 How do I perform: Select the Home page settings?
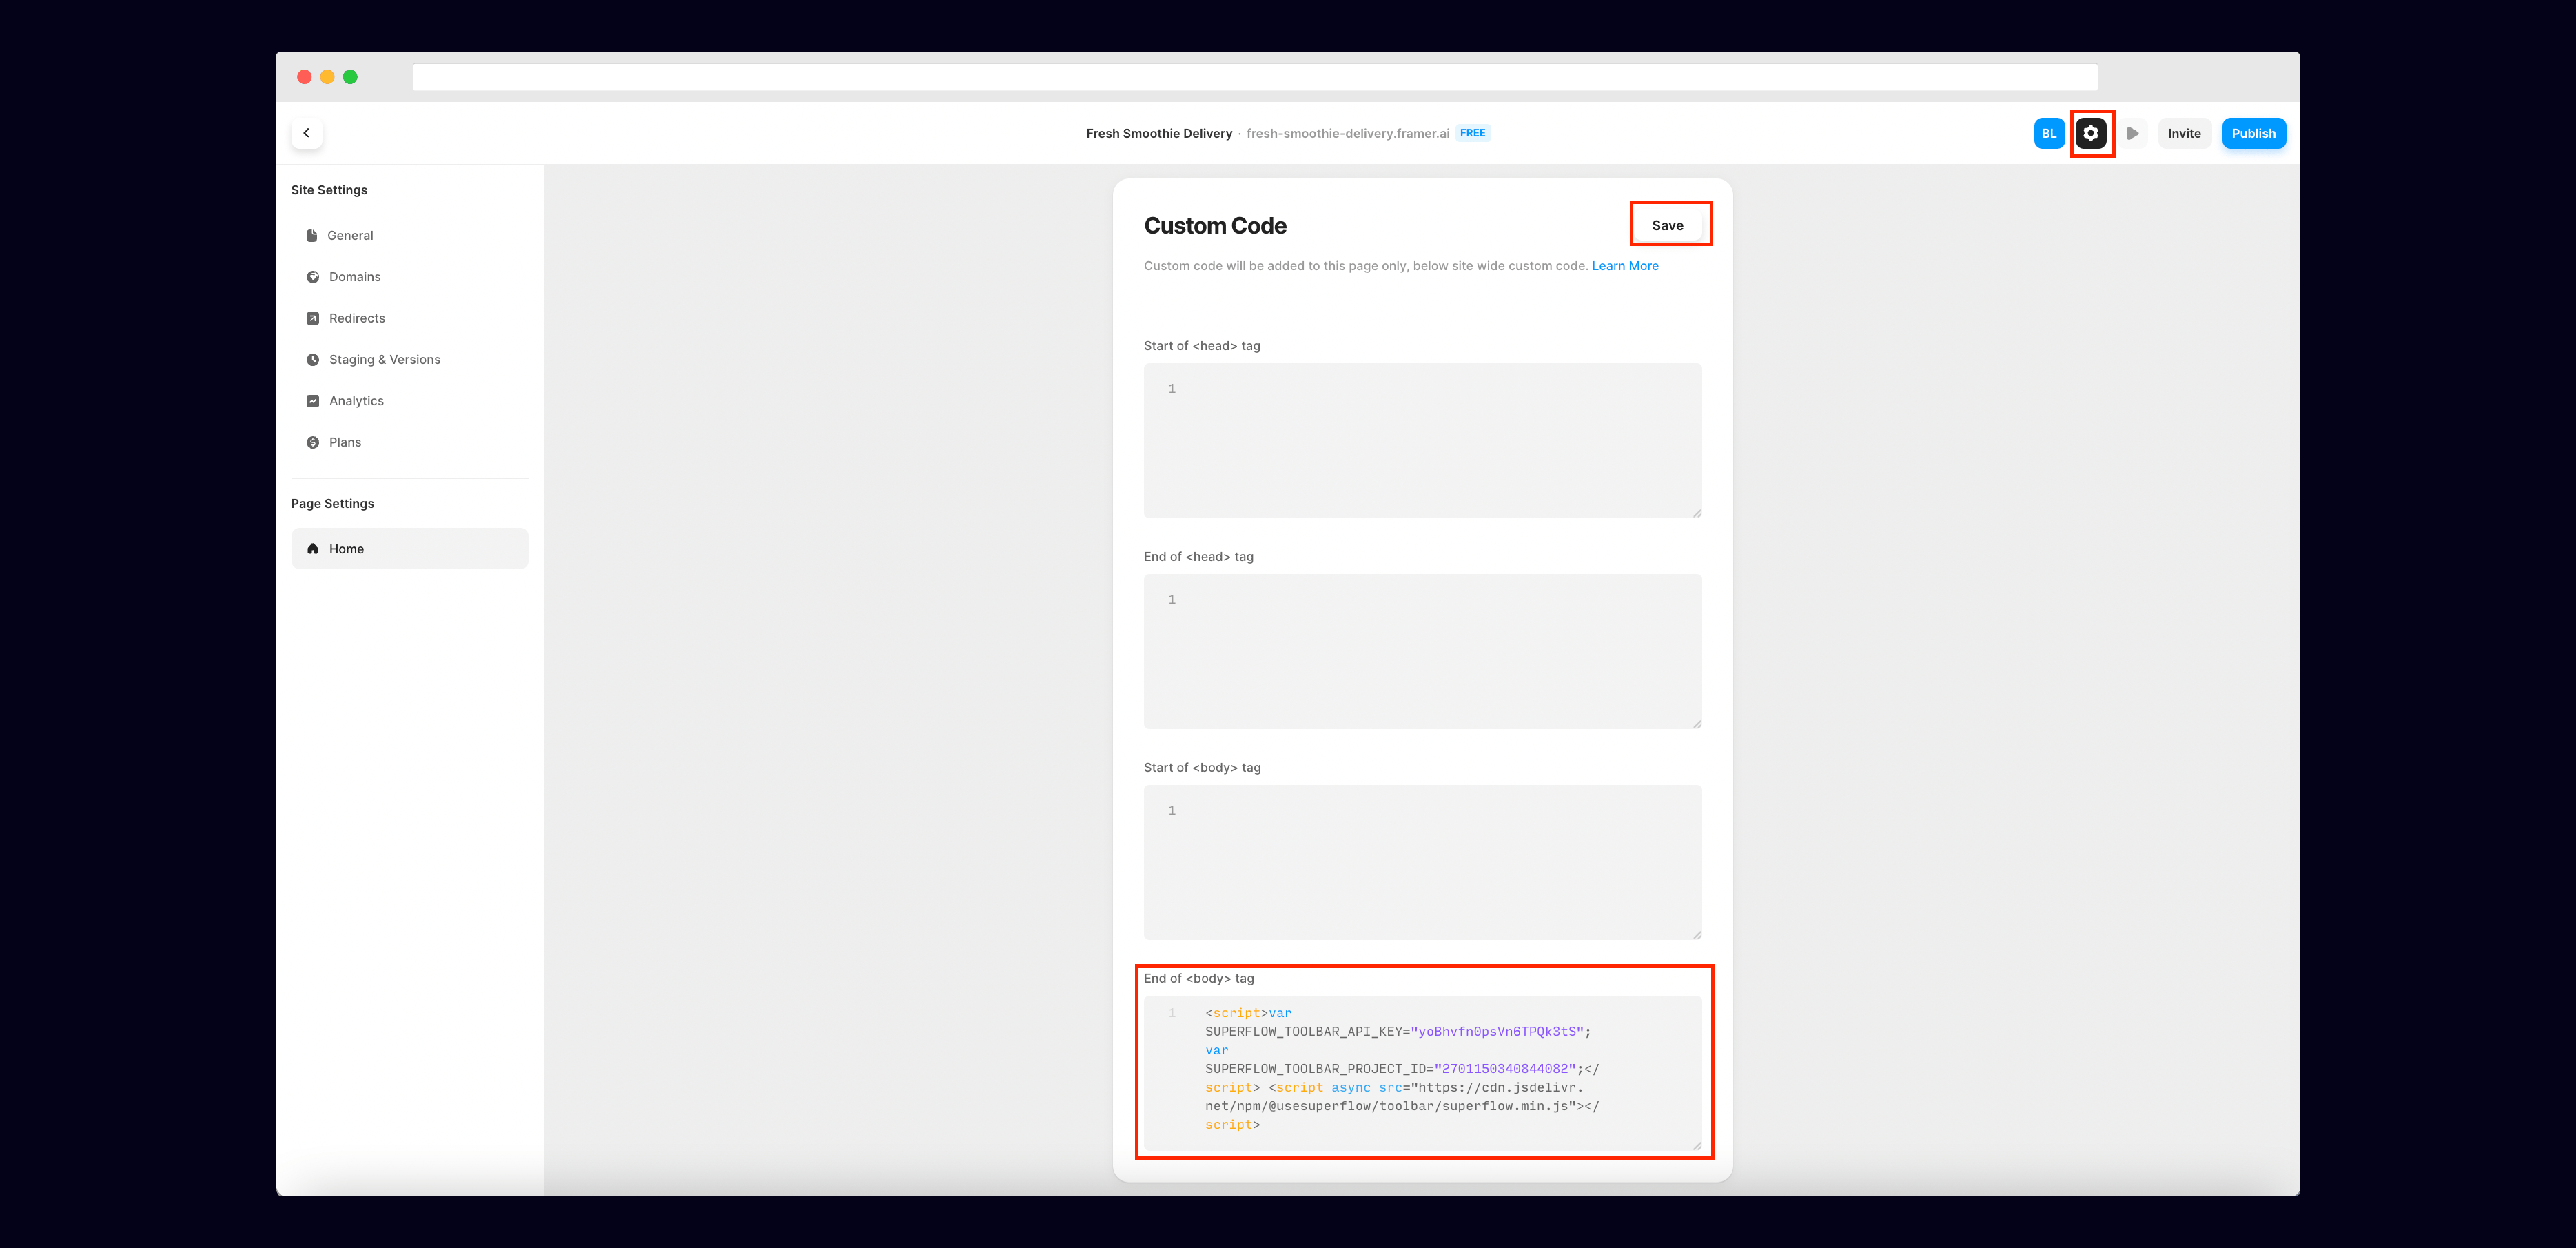click(x=410, y=549)
